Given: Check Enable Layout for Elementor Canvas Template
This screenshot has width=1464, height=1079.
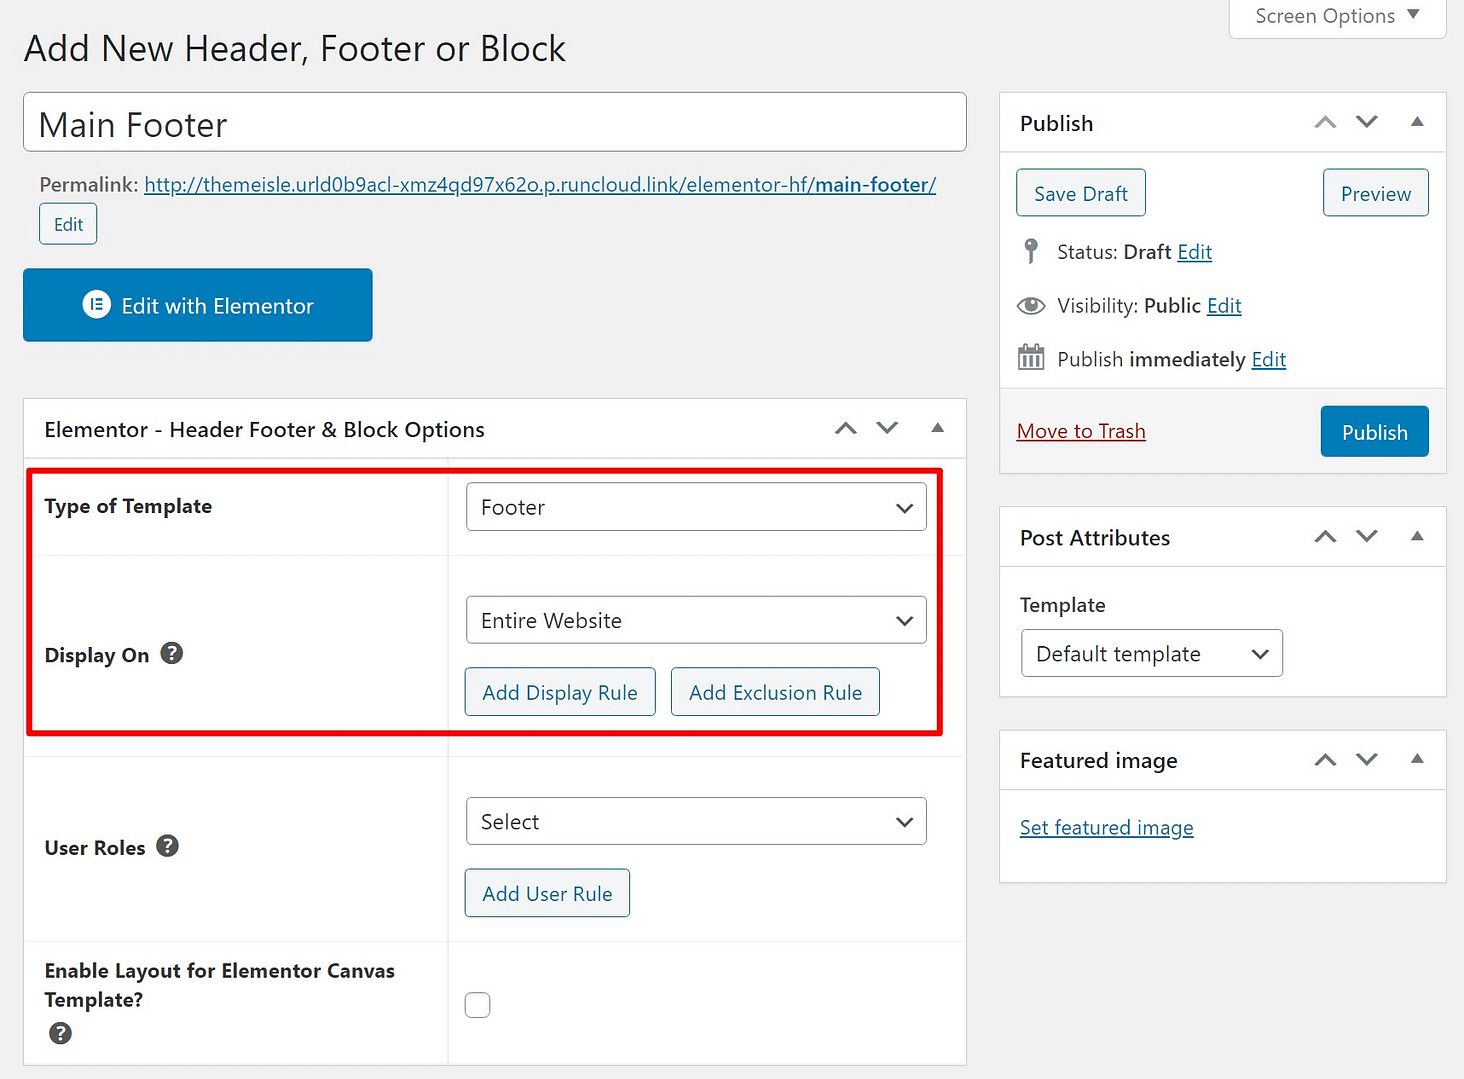Looking at the screenshot, I should tap(477, 1004).
